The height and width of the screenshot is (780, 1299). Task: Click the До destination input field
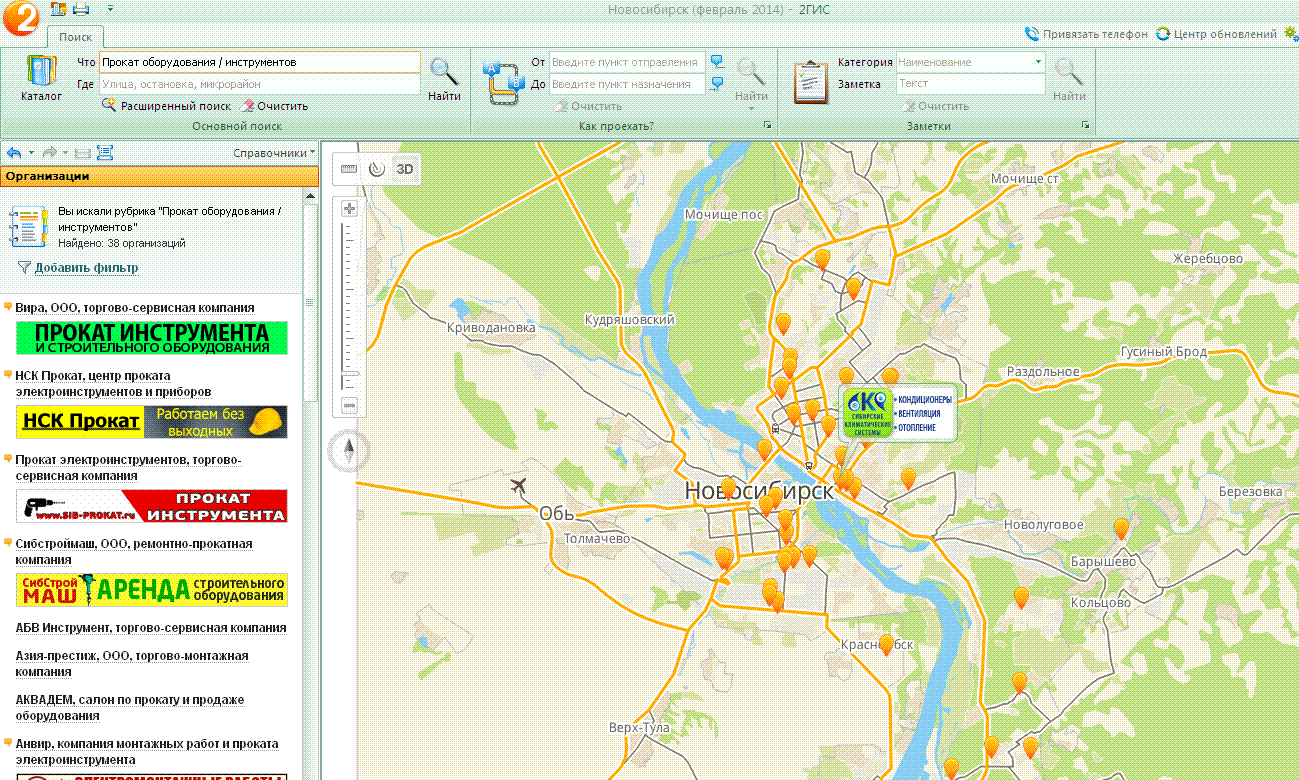tap(627, 85)
